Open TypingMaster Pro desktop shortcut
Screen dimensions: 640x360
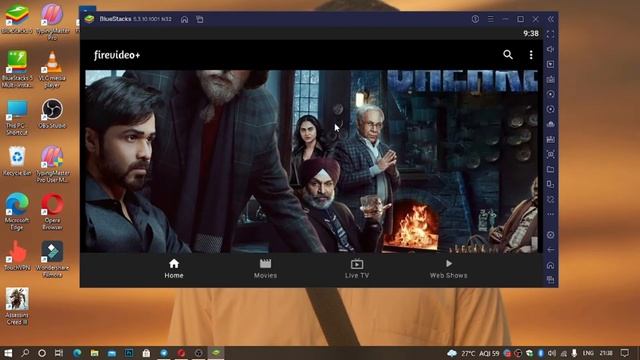52,21
